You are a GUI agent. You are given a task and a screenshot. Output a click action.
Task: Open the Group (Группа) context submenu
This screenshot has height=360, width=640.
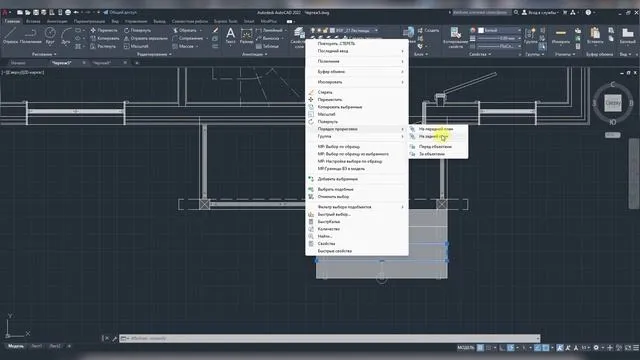coord(357,136)
